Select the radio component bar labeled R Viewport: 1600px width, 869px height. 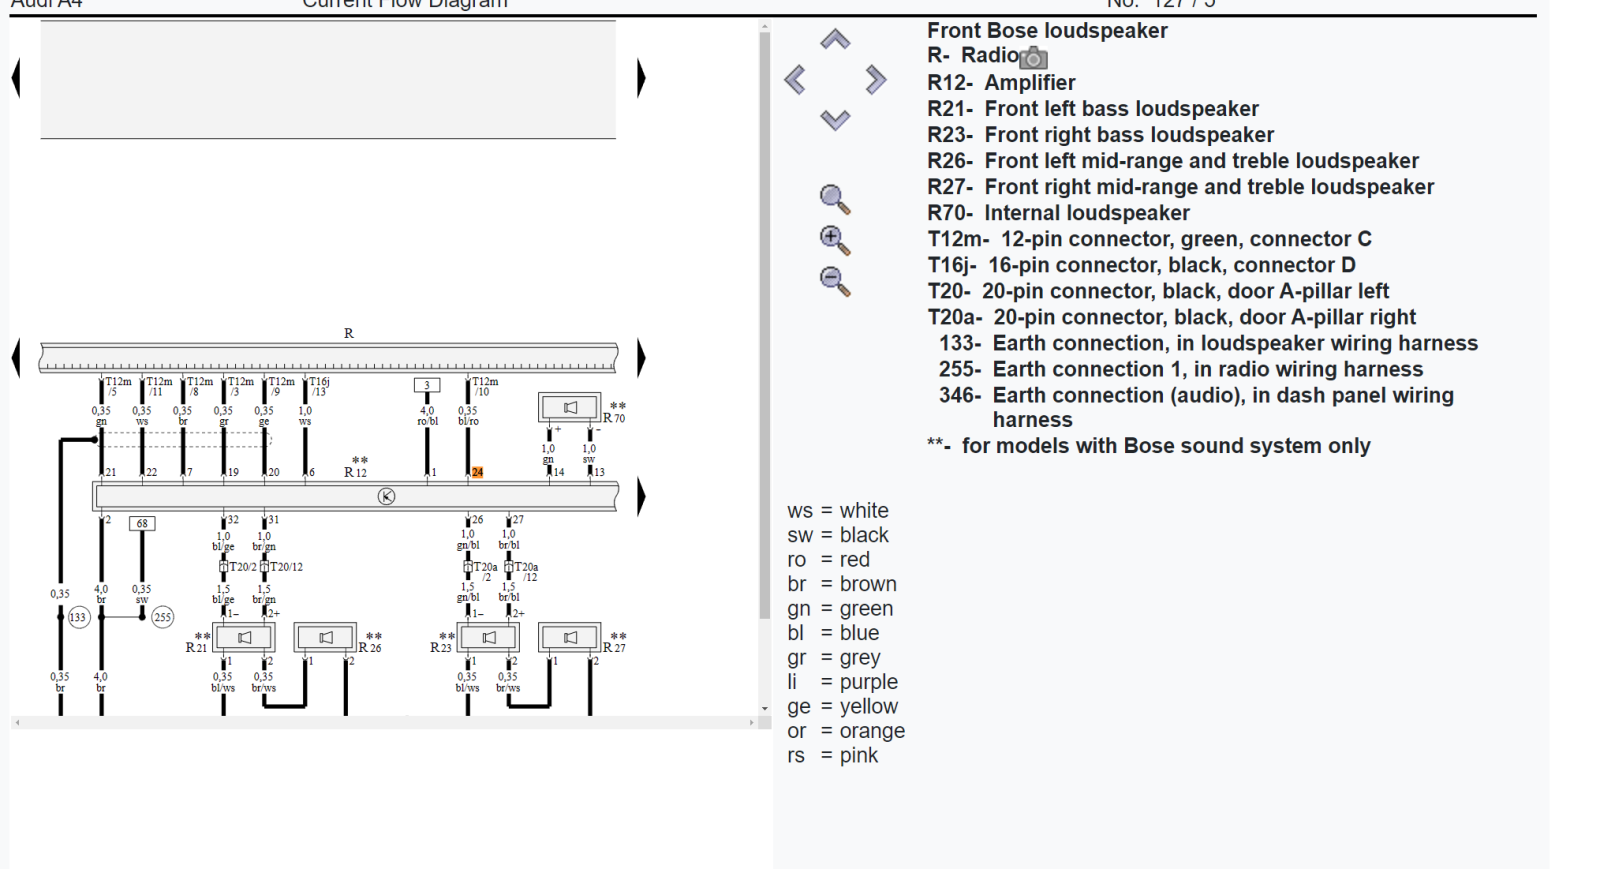pos(328,357)
